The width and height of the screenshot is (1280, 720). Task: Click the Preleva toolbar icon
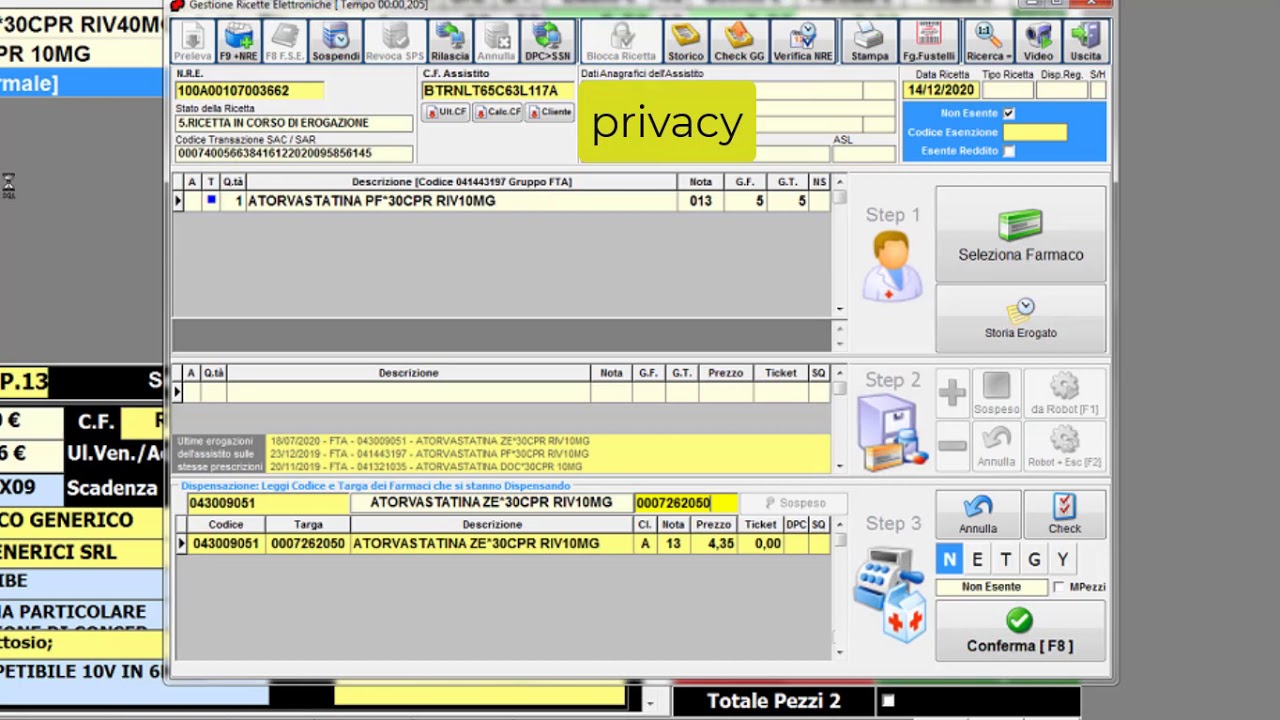click(x=193, y=42)
